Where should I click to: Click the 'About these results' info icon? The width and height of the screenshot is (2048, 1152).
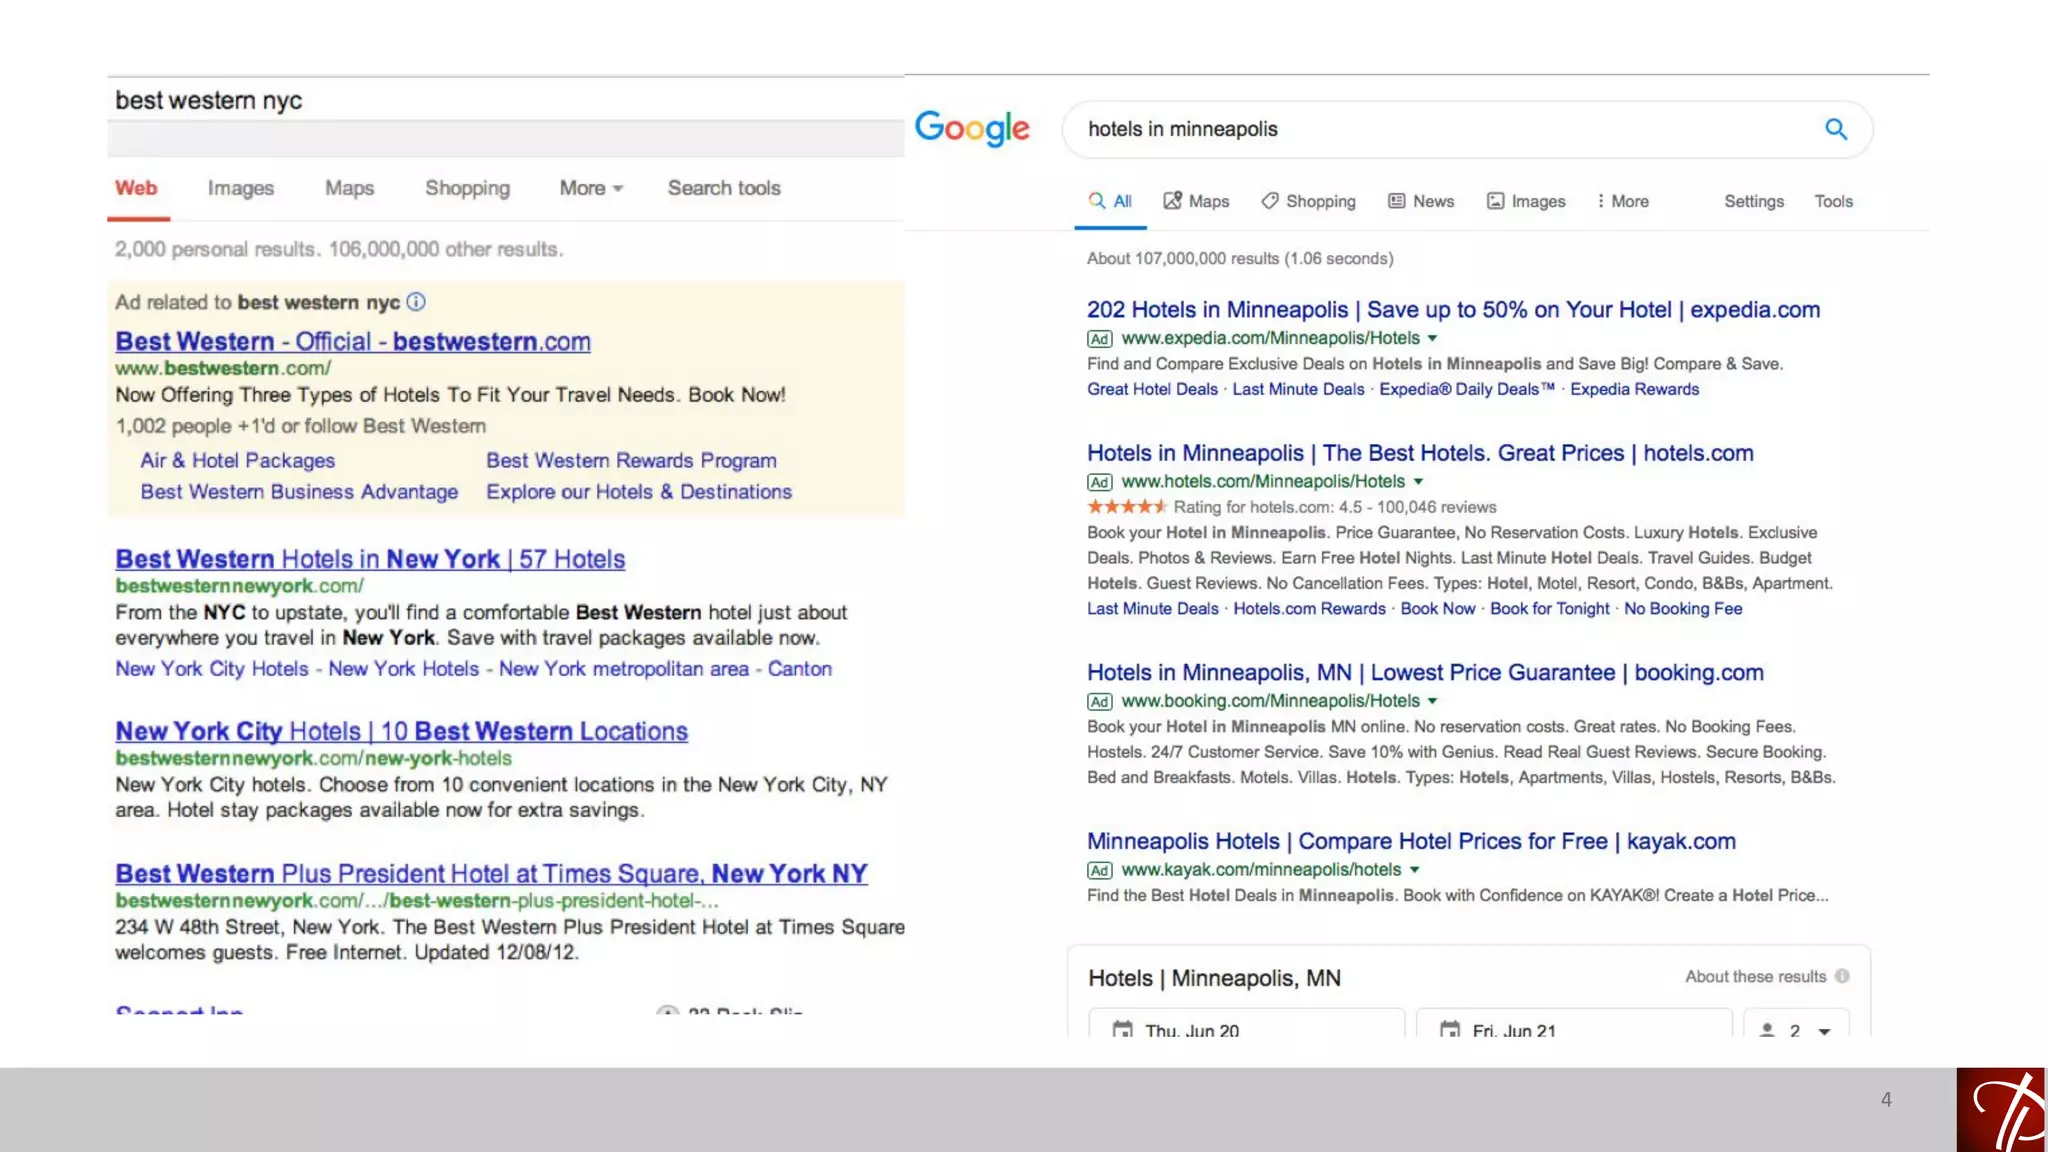(1842, 976)
